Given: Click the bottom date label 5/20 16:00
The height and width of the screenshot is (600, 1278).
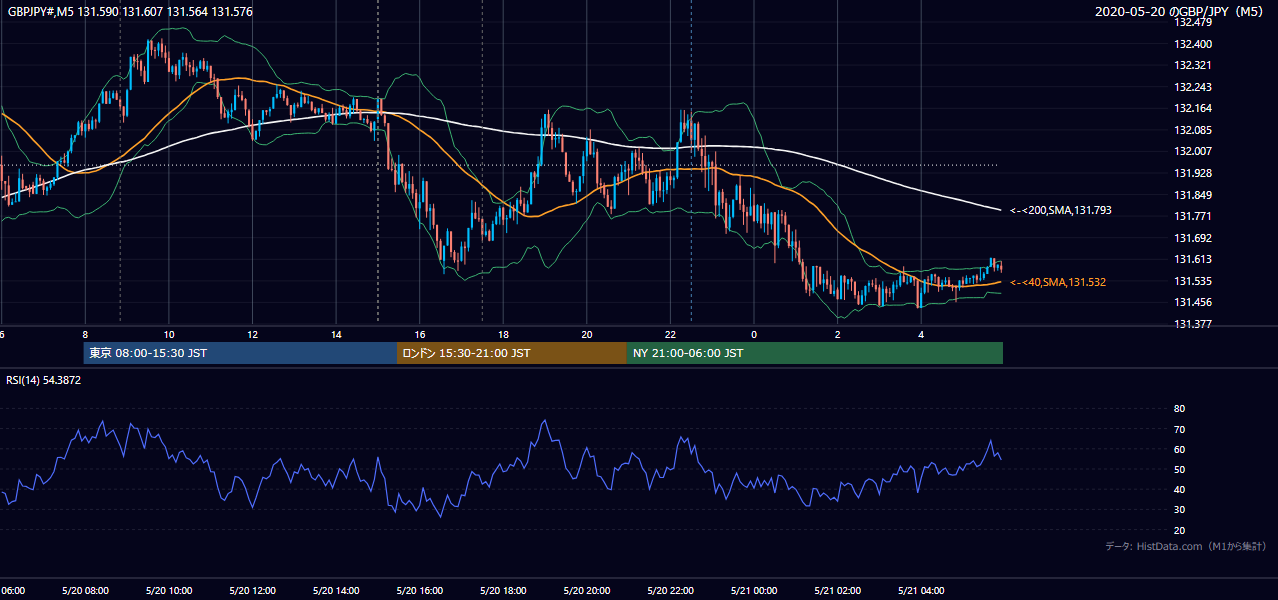Looking at the screenshot, I should [x=419, y=591].
